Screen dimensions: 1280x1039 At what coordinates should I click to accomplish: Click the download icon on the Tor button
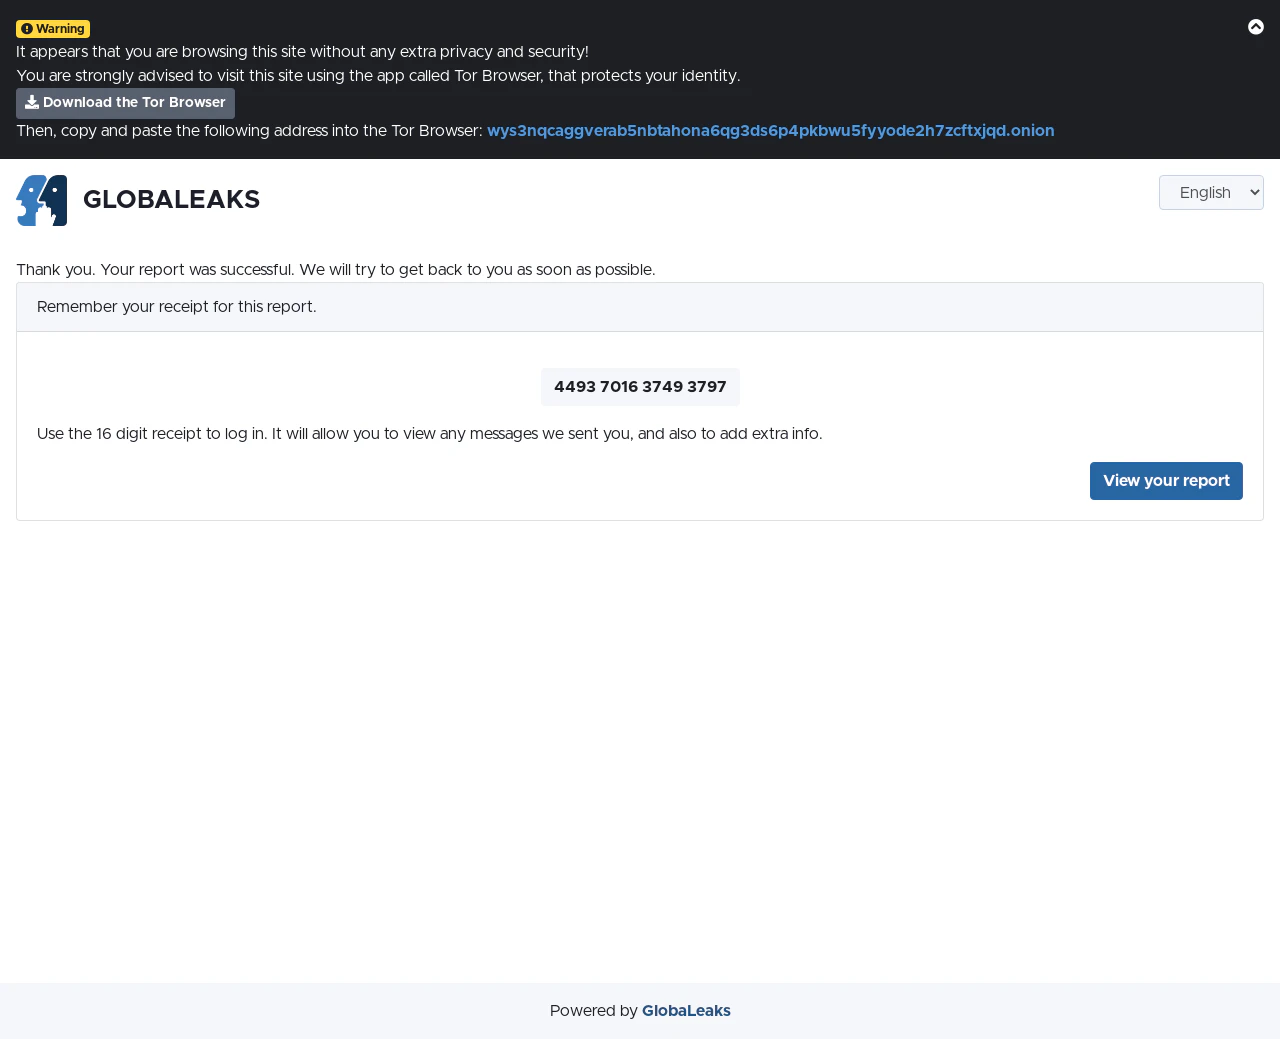[x=32, y=103]
